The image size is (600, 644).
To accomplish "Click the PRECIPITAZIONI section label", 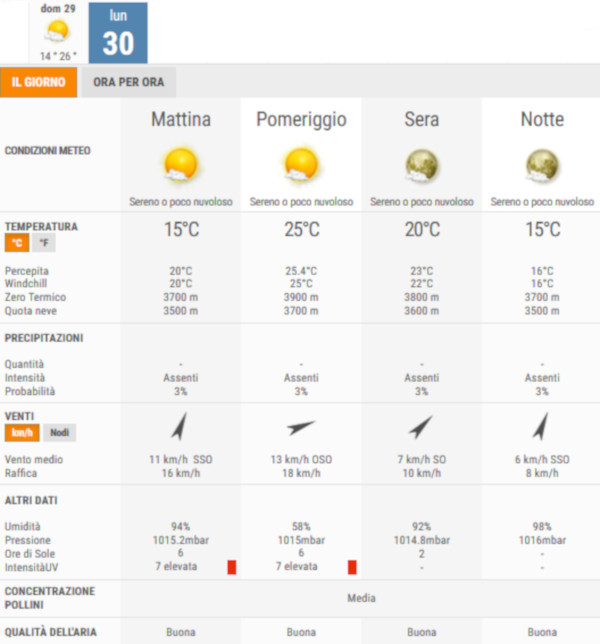I will (x=44, y=338).
